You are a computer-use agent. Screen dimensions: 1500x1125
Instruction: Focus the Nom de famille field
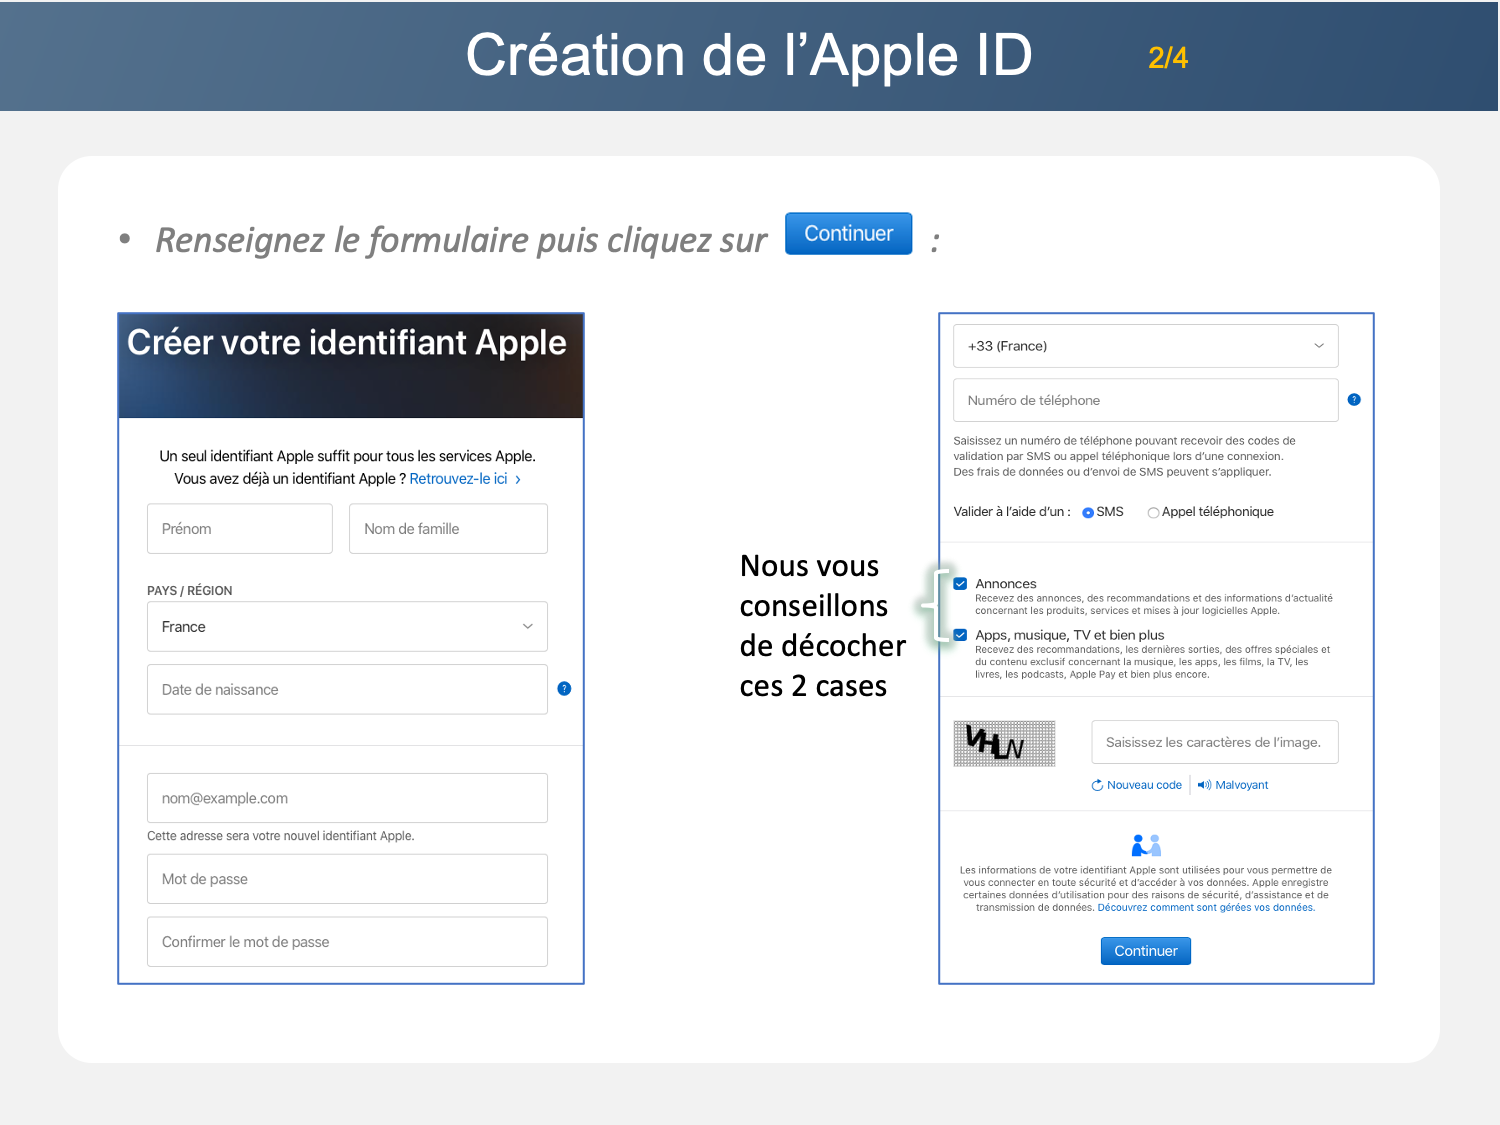(x=448, y=529)
